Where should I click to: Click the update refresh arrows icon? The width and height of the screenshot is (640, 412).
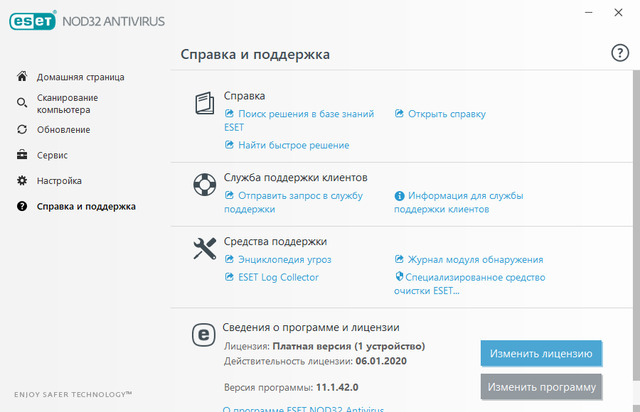click(23, 130)
